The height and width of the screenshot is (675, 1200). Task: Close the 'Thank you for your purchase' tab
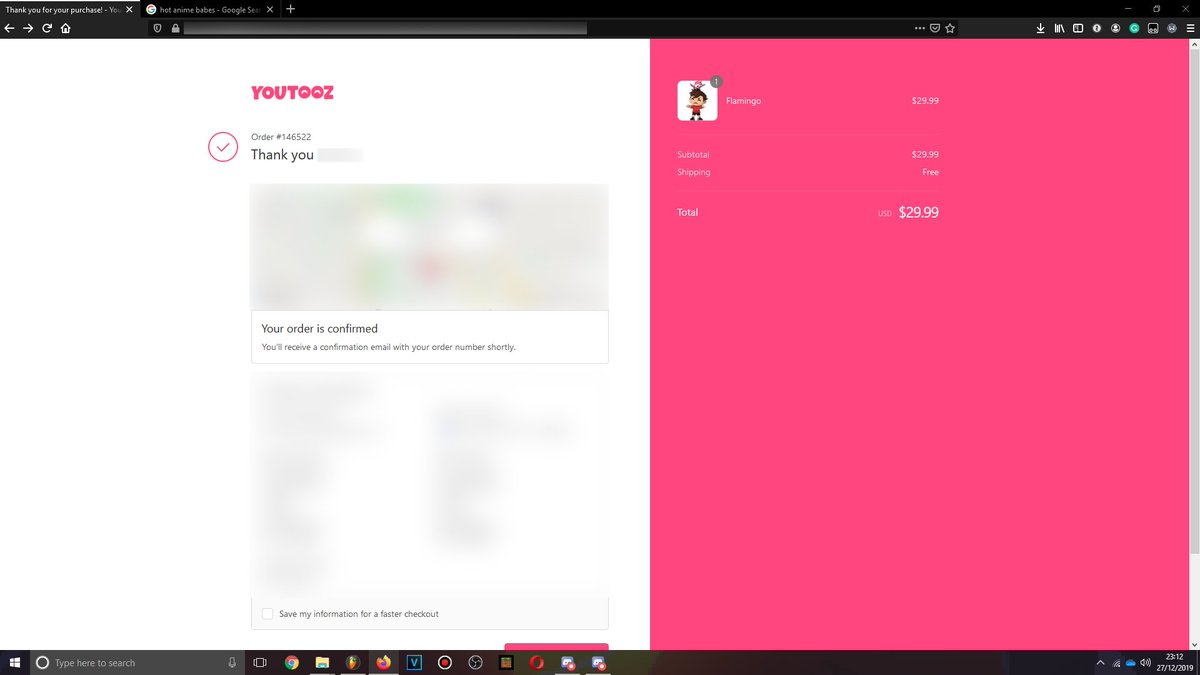pyautogui.click(x=129, y=9)
